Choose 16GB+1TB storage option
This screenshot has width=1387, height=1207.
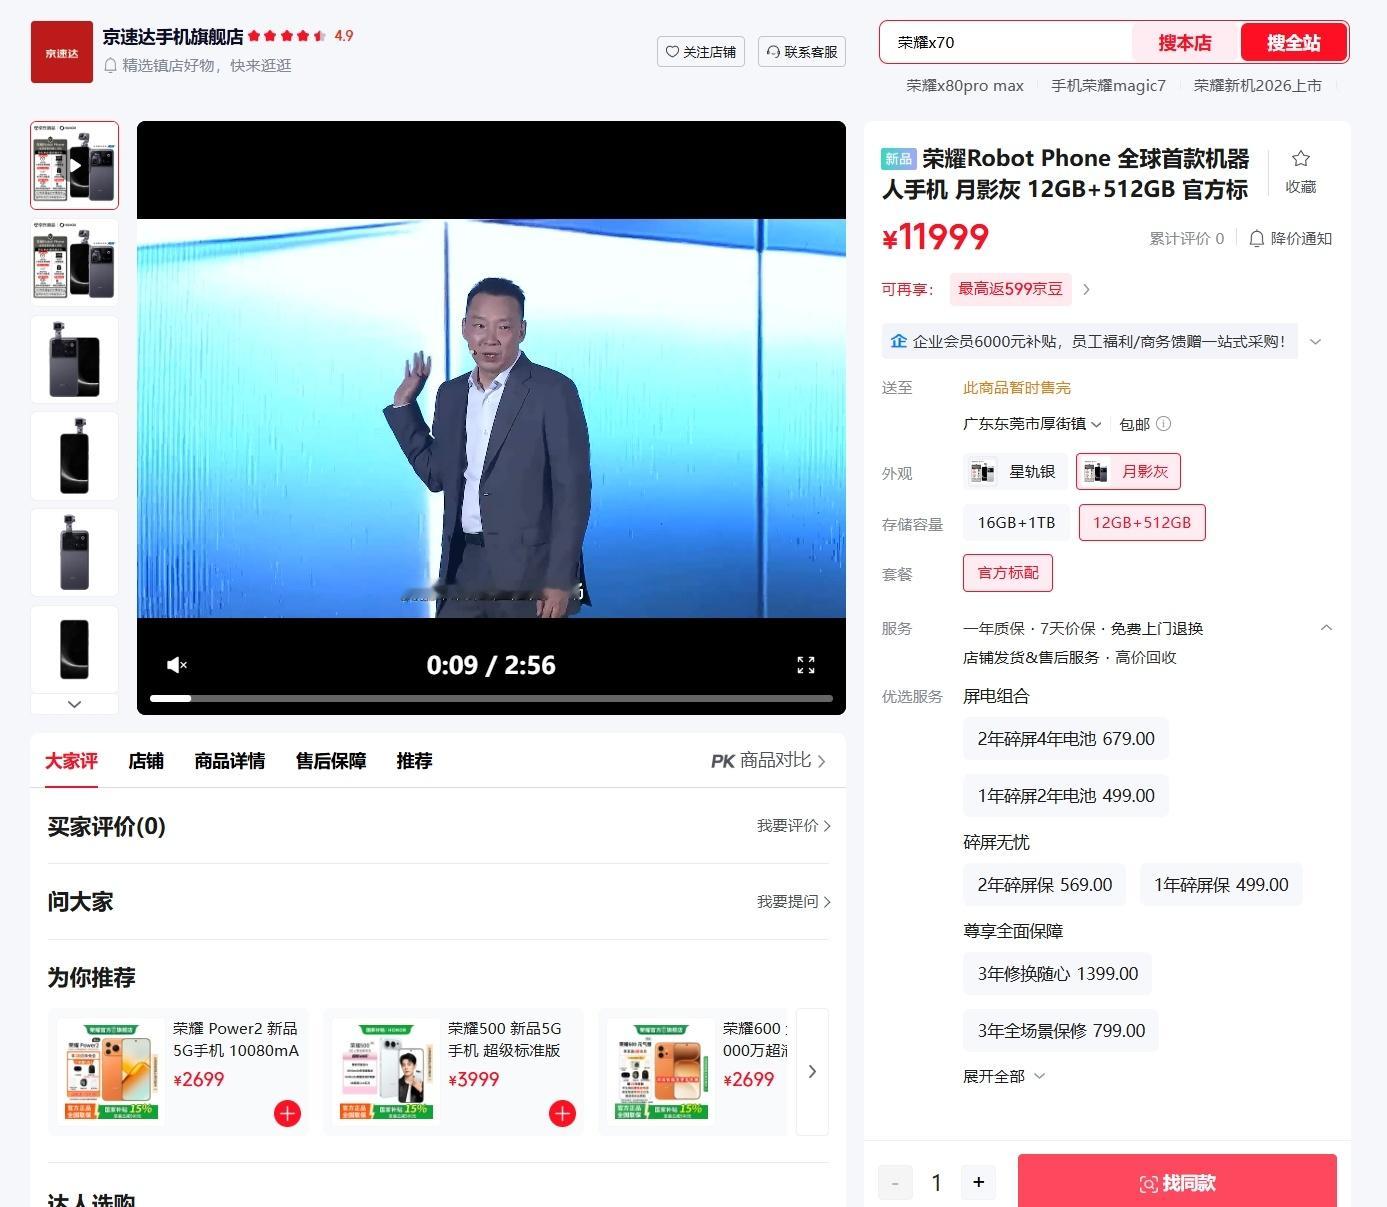tap(1016, 523)
